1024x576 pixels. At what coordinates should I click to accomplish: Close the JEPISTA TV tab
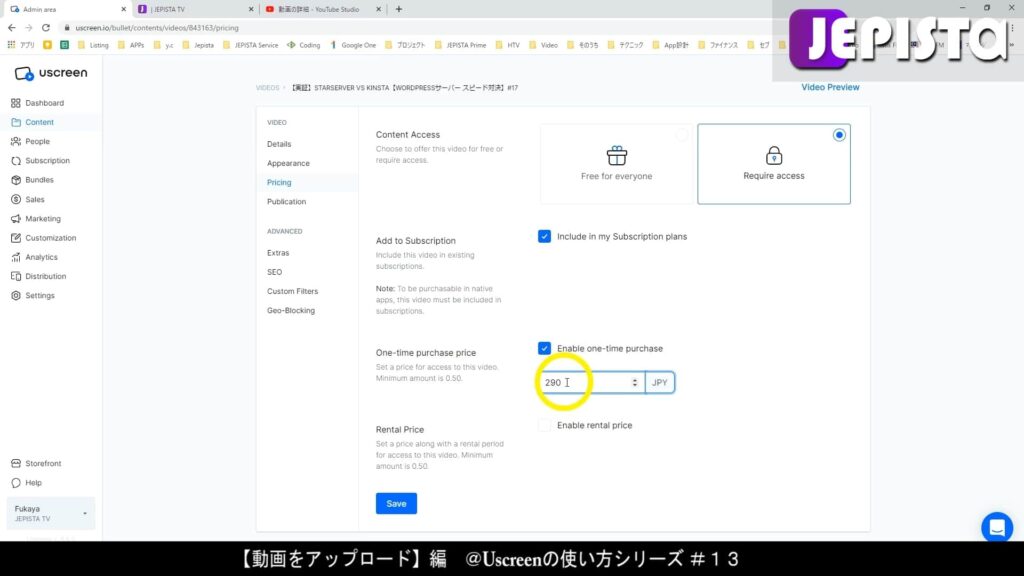(x=251, y=9)
